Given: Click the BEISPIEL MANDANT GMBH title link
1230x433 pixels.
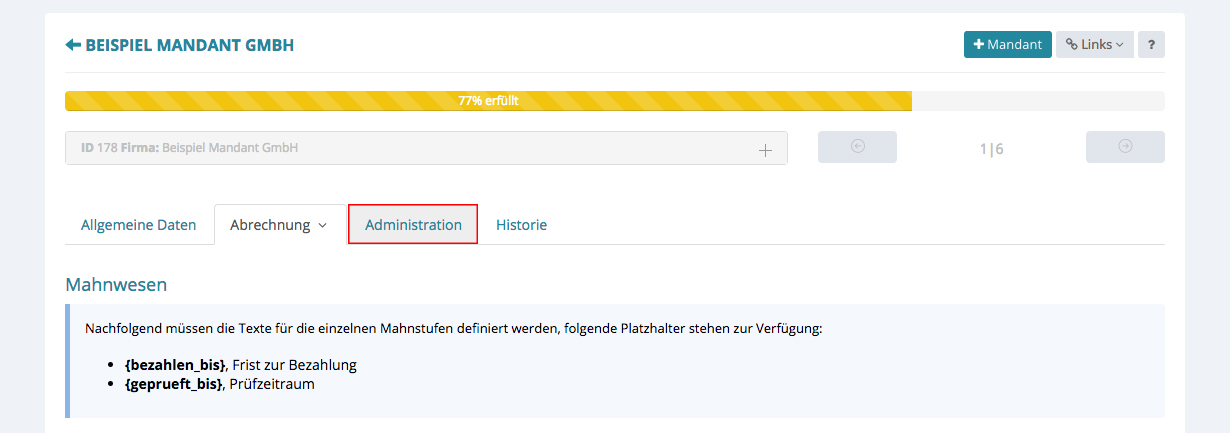Looking at the screenshot, I should coord(190,45).
